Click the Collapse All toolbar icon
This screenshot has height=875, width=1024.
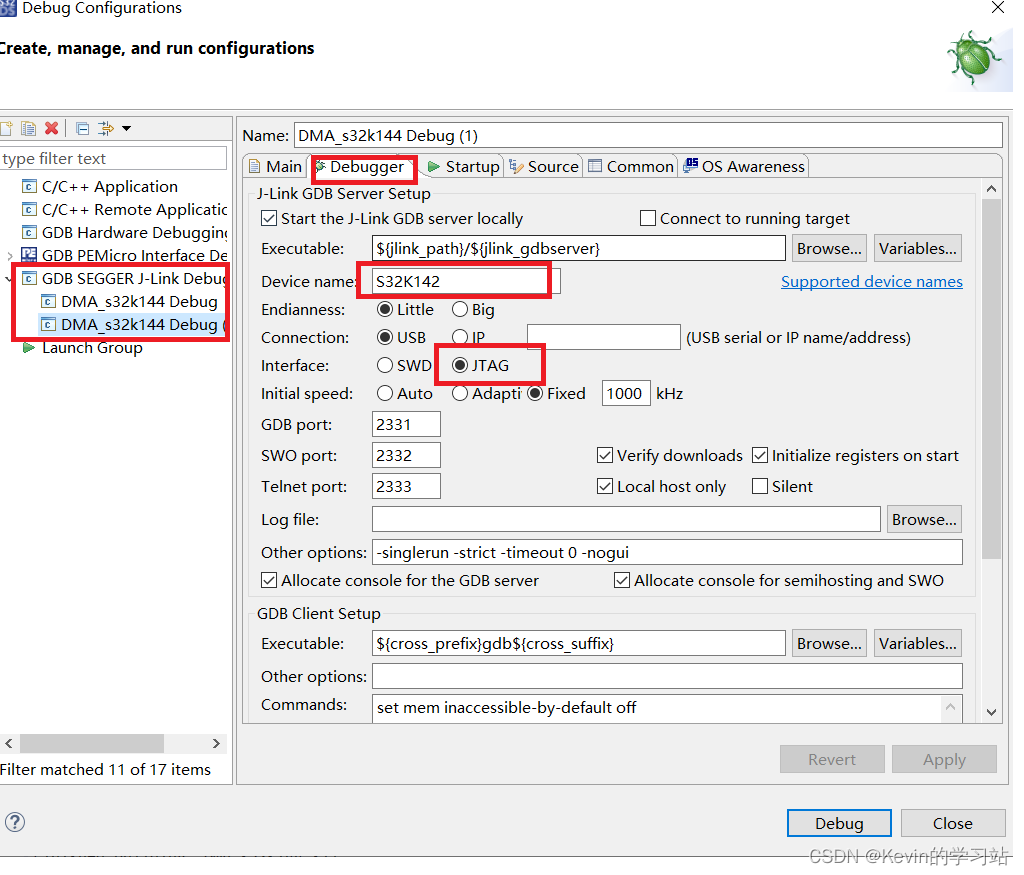pyautogui.click(x=82, y=129)
